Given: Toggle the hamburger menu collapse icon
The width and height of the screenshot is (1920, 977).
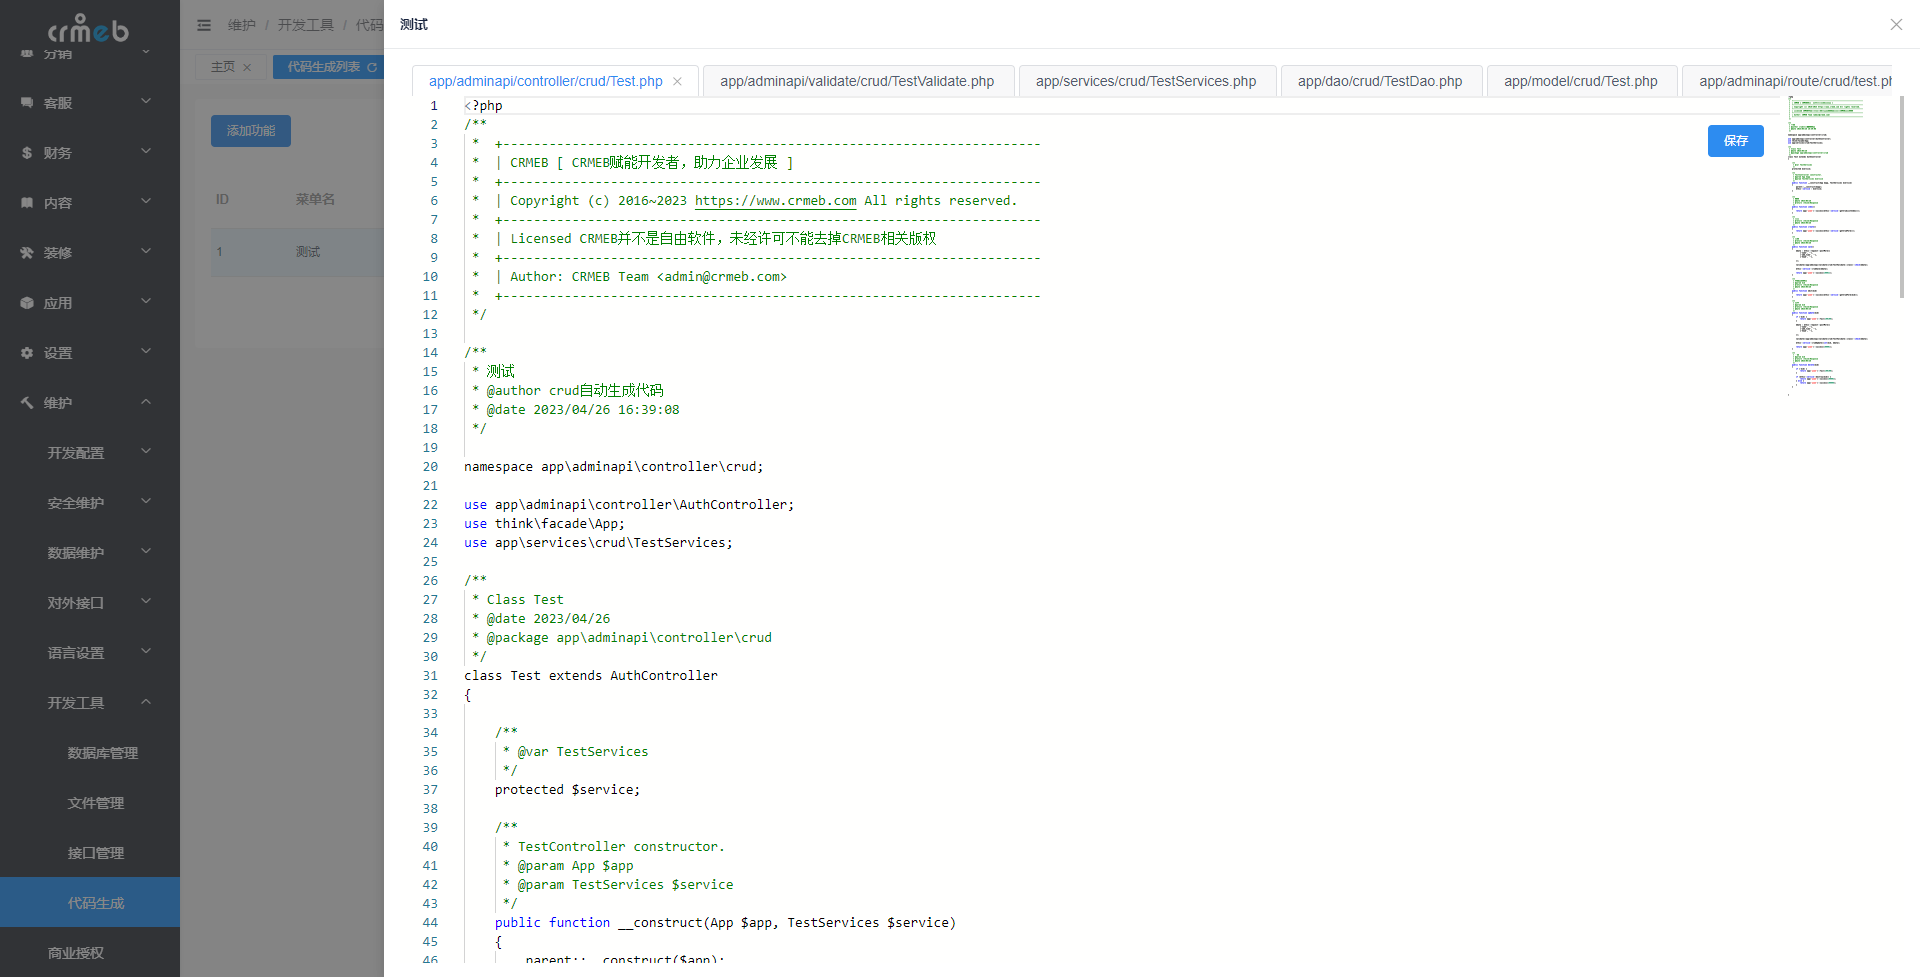Looking at the screenshot, I should tap(204, 25).
